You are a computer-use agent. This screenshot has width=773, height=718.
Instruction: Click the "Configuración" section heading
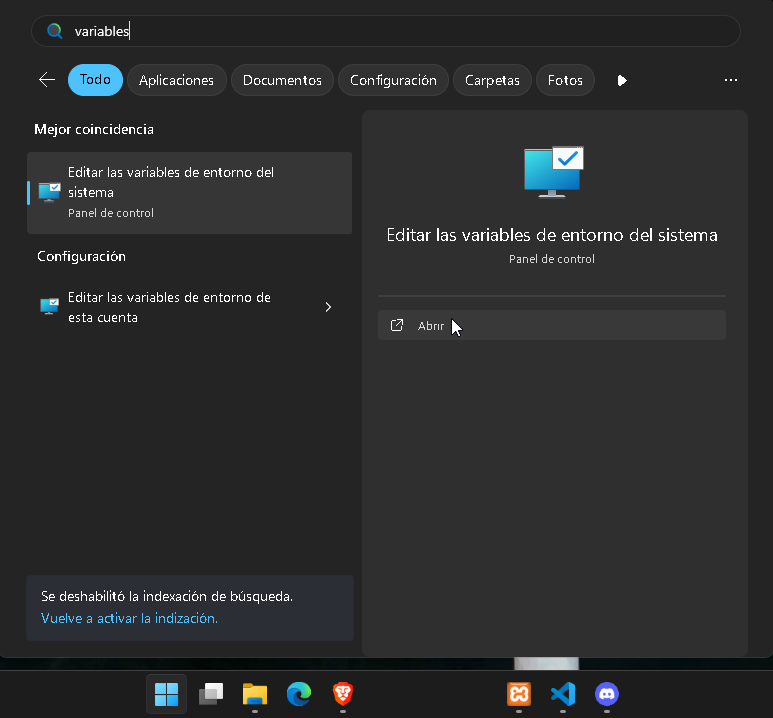pos(81,256)
